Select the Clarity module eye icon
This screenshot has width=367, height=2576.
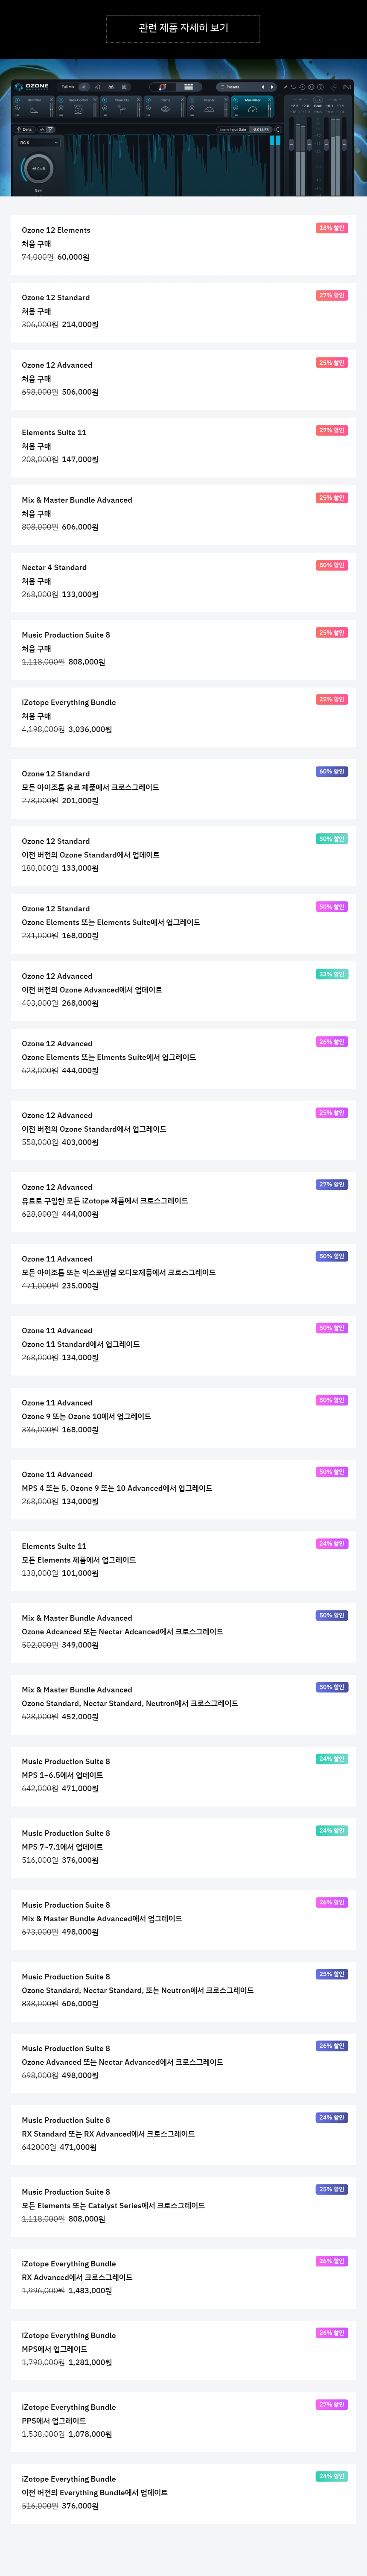(x=166, y=109)
